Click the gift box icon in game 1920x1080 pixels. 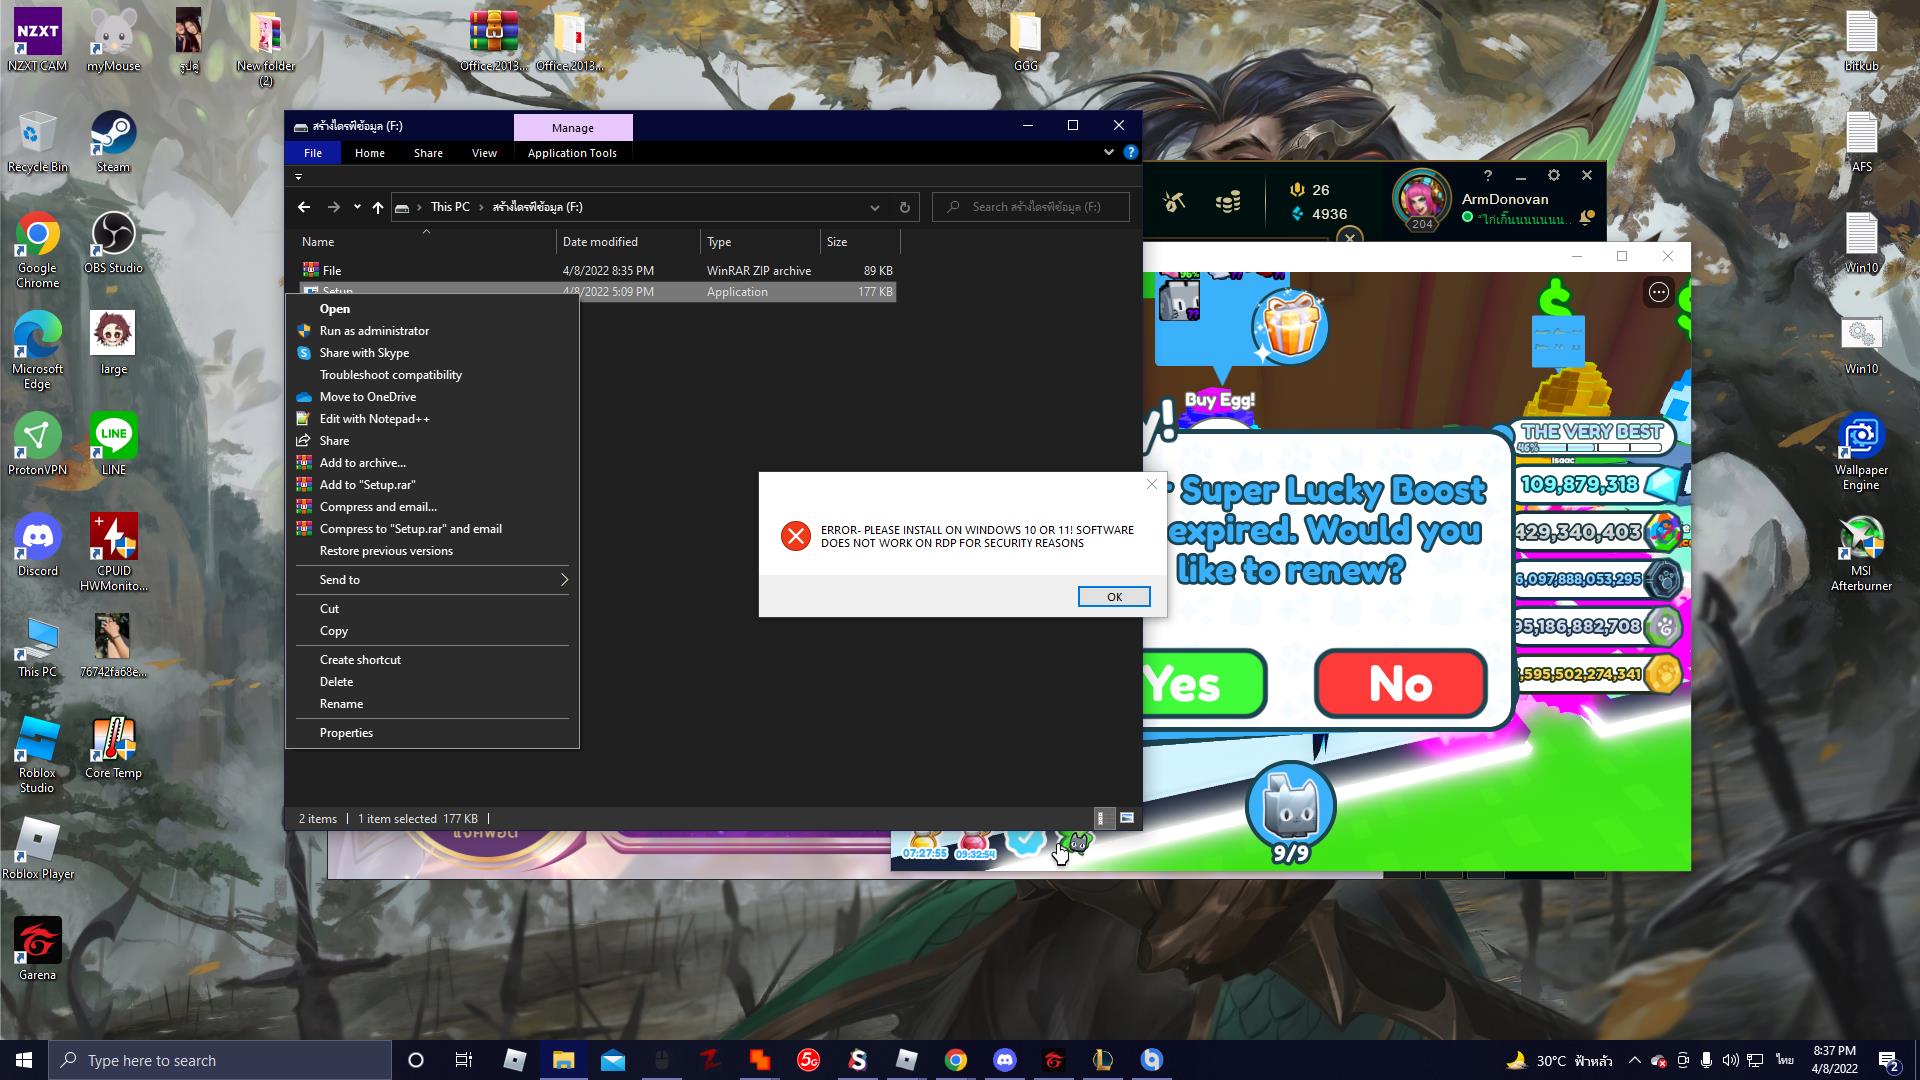1289,327
